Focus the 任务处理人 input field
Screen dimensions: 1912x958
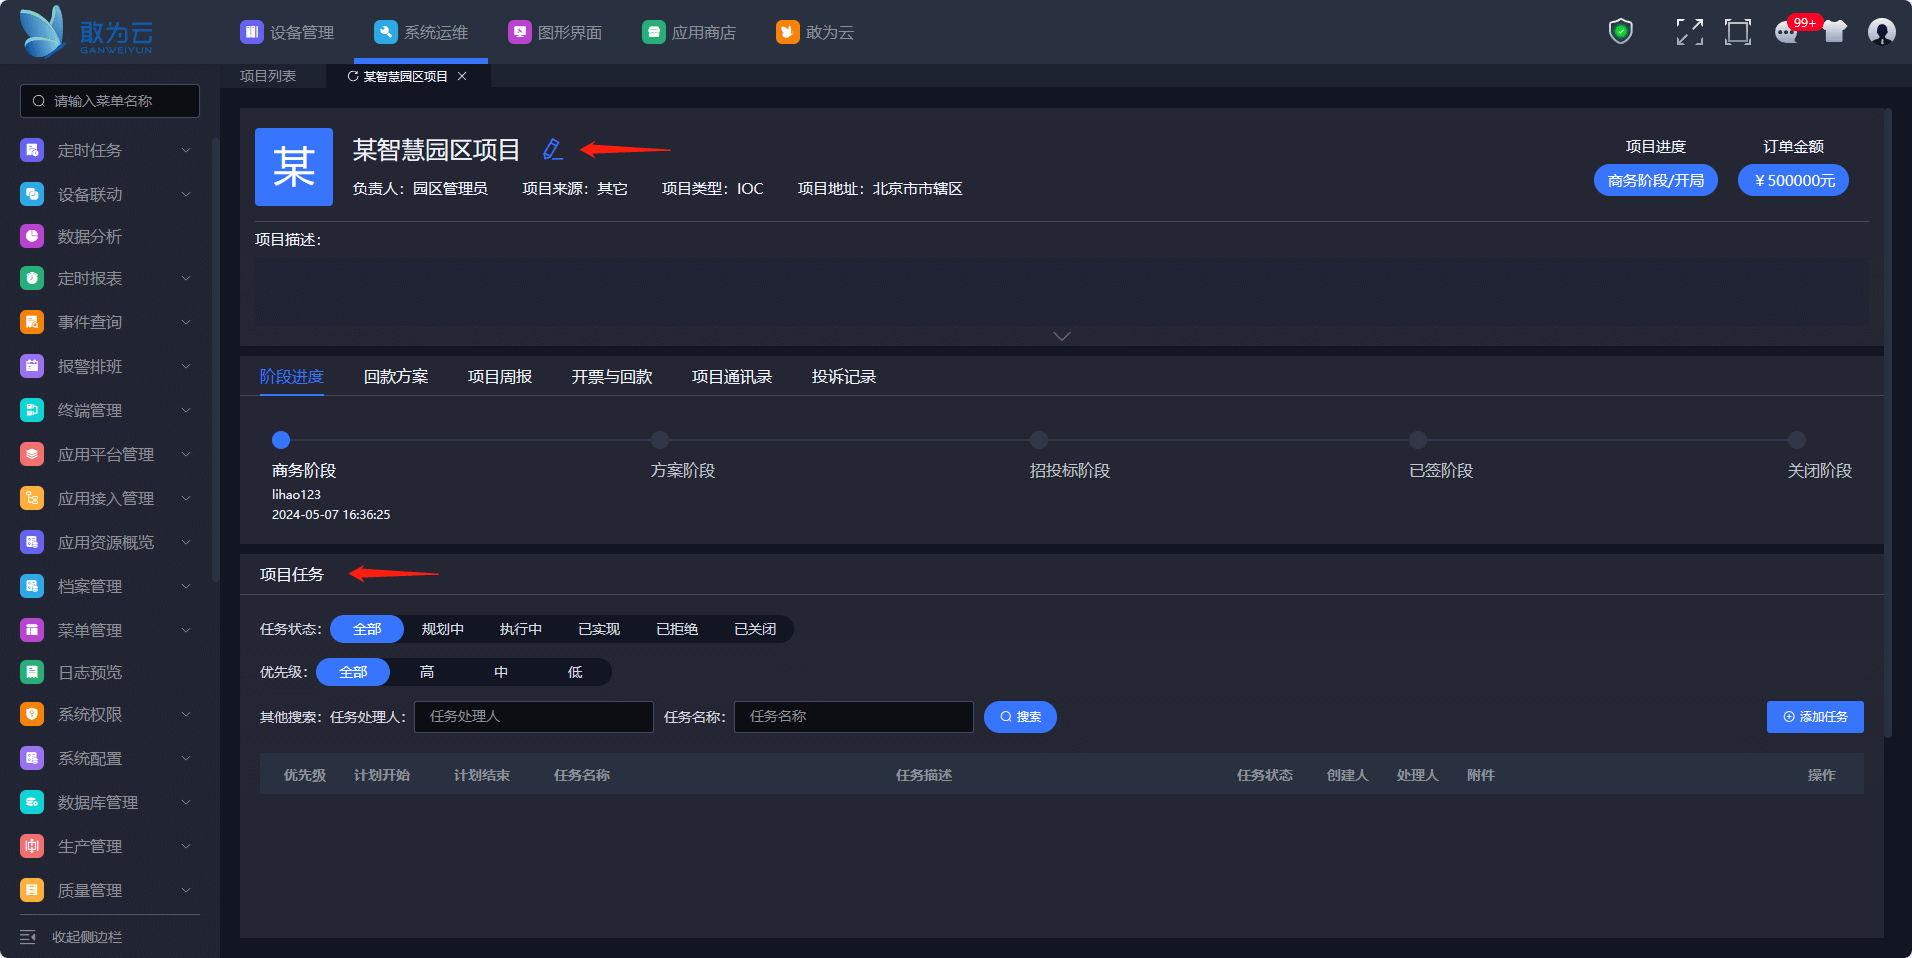(x=533, y=717)
